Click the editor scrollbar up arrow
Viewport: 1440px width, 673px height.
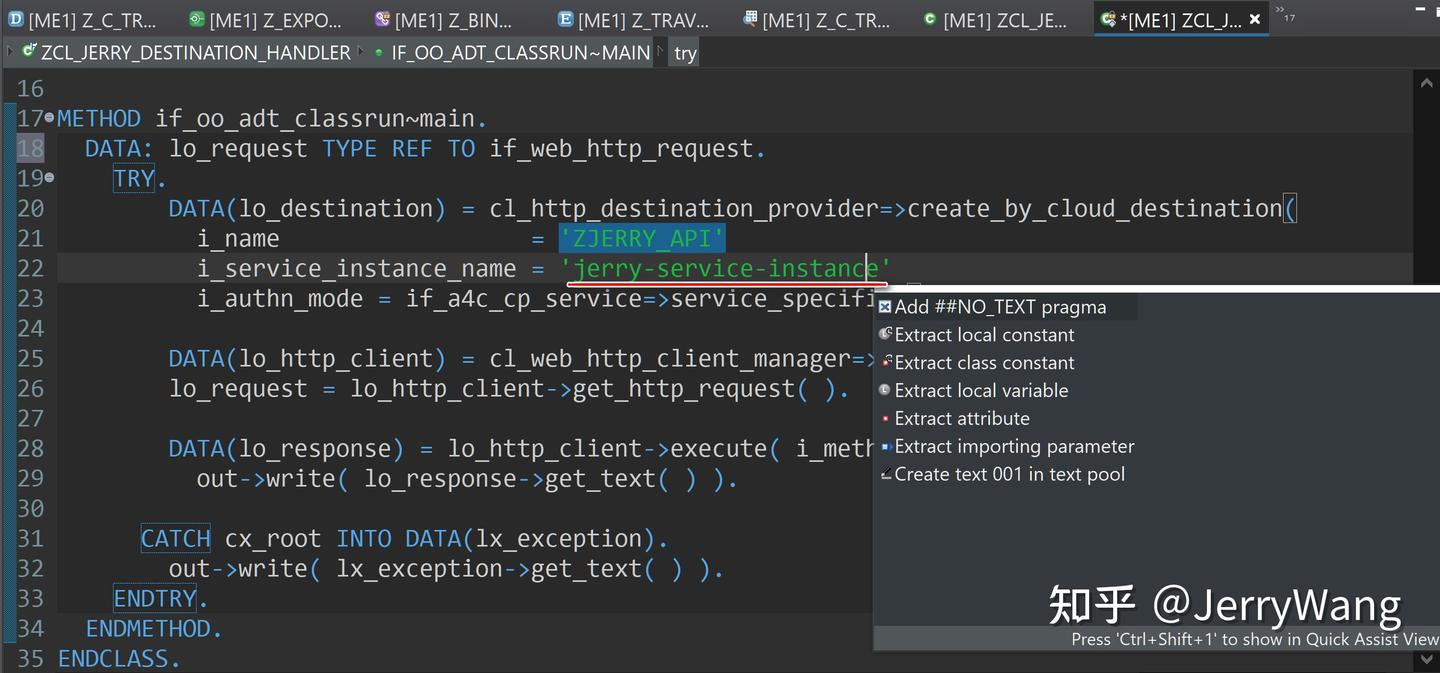[x=1427, y=85]
